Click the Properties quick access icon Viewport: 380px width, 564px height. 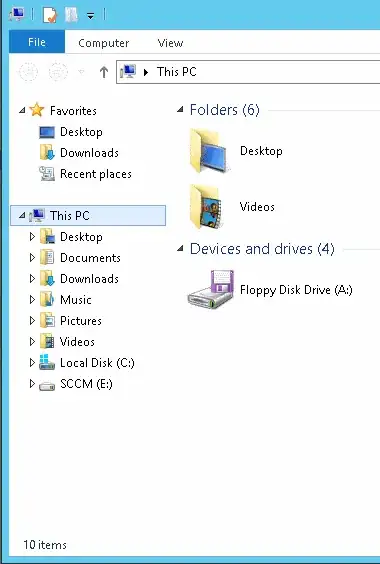pos(50,15)
